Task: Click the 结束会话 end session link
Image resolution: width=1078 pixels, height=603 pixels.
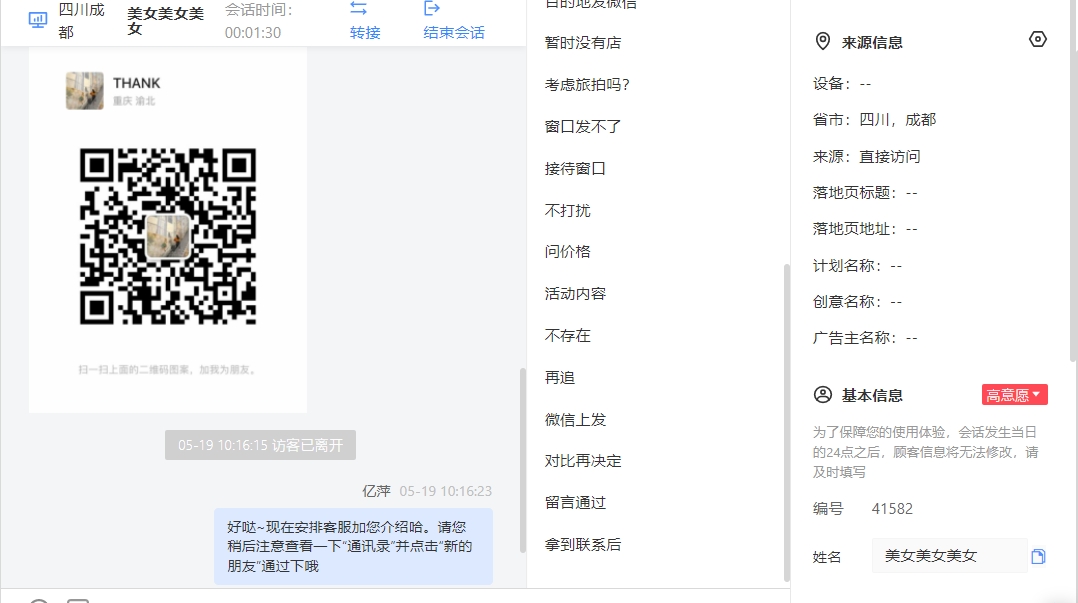Action: [x=454, y=32]
